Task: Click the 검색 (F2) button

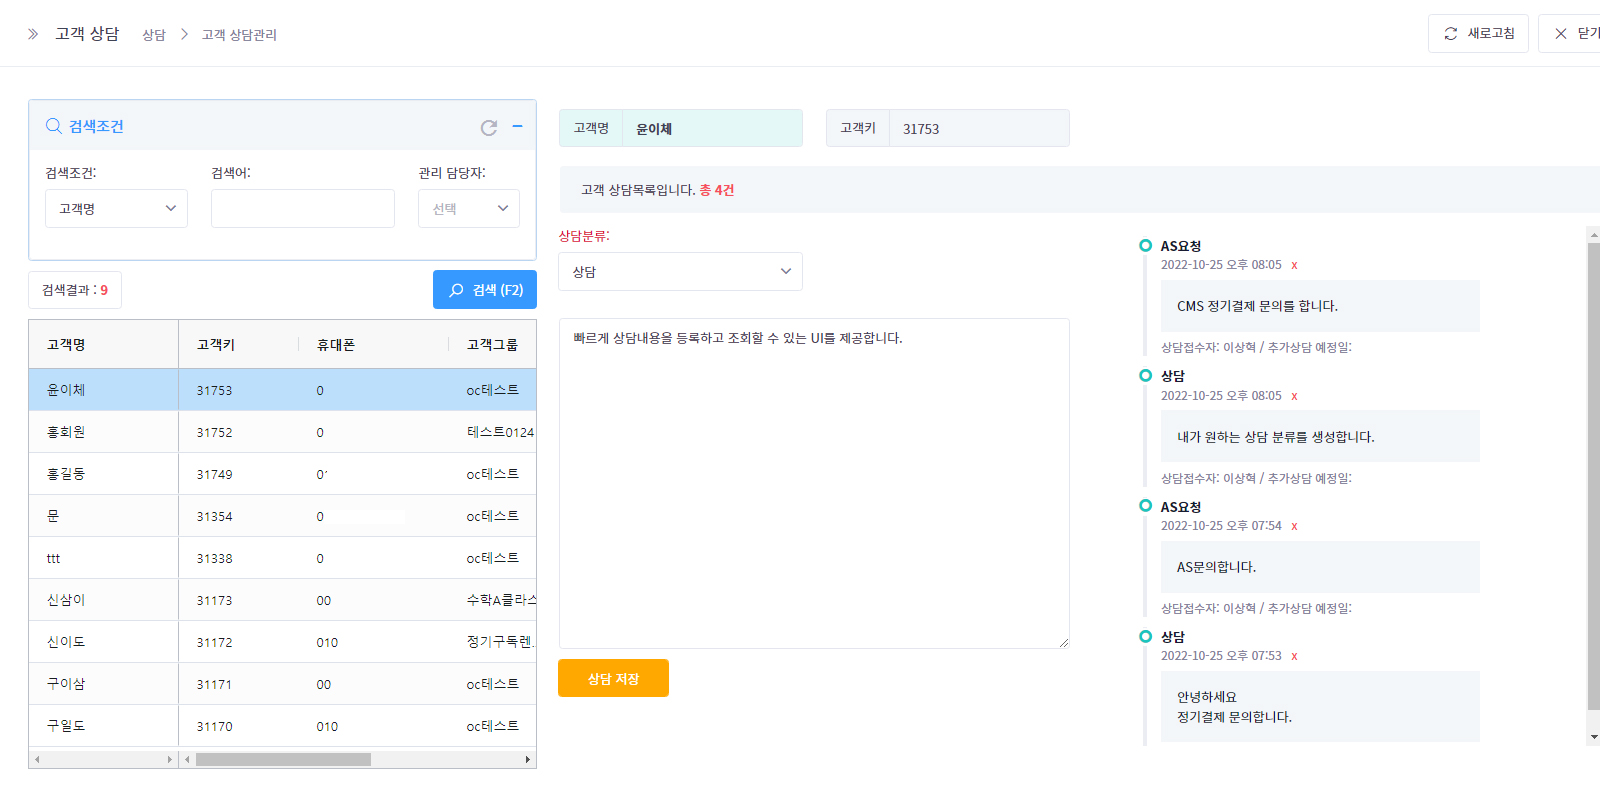Action: click(x=485, y=290)
